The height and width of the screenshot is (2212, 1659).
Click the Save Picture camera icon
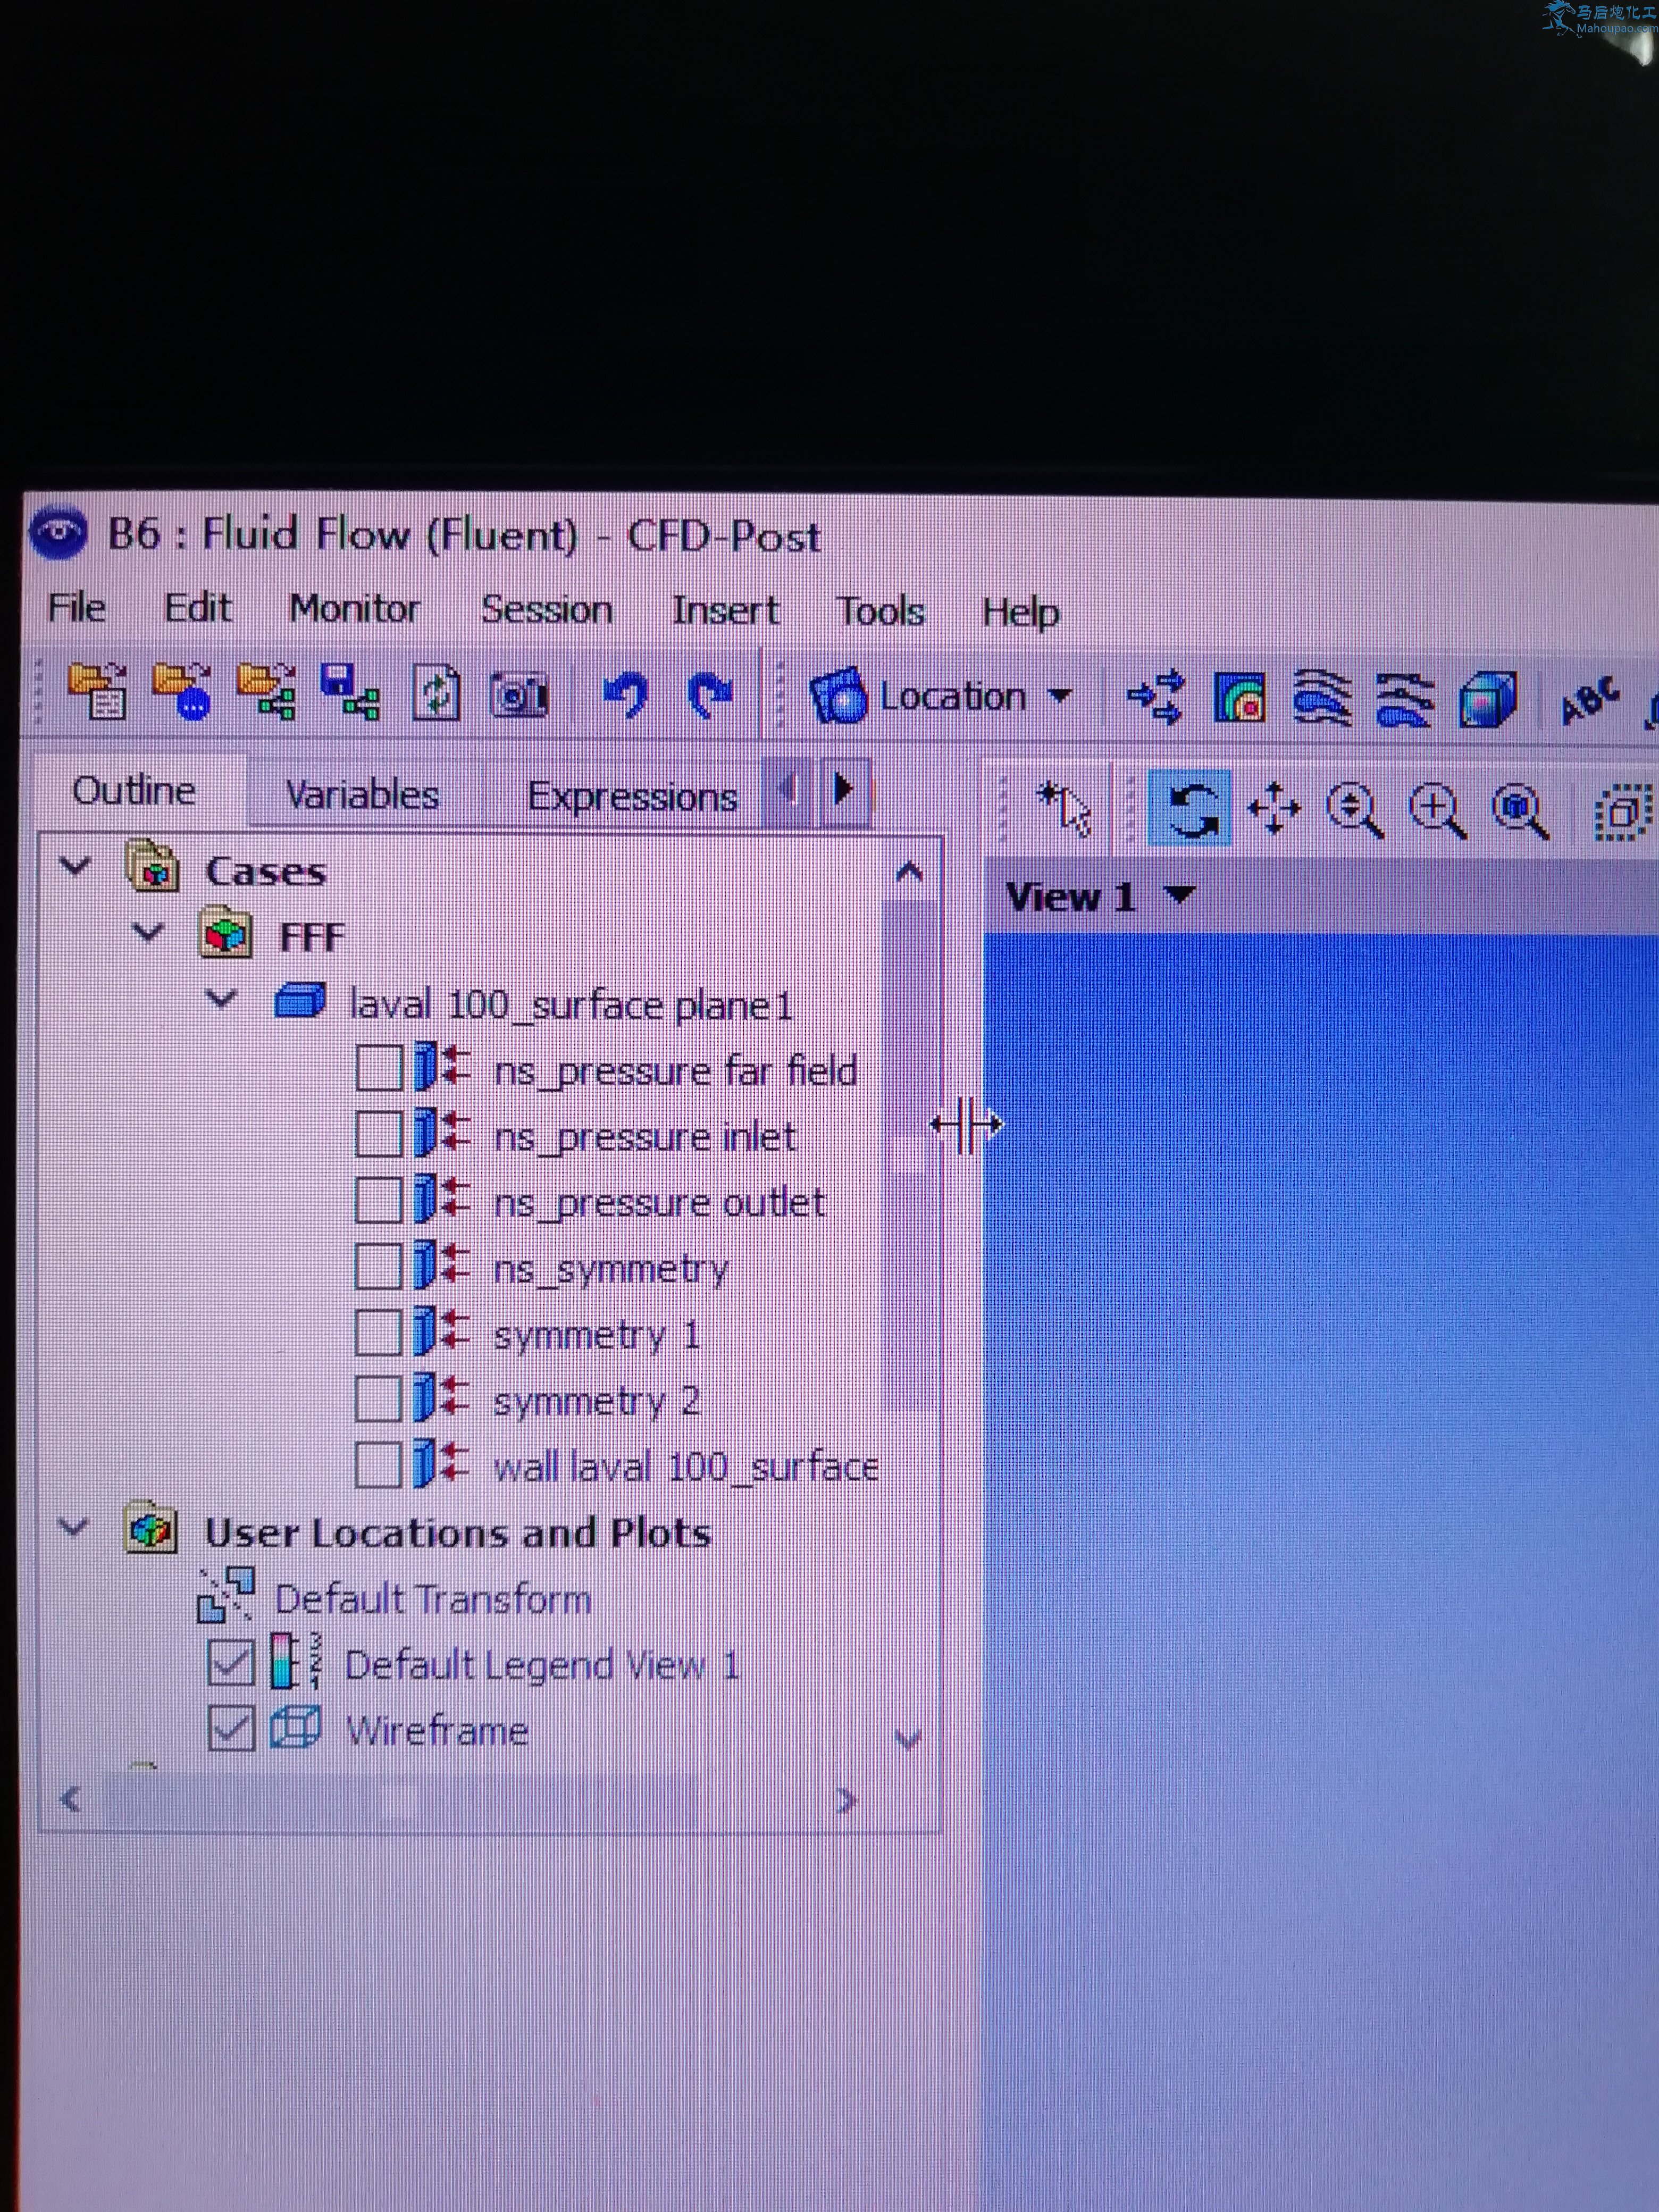pos(519,695)
